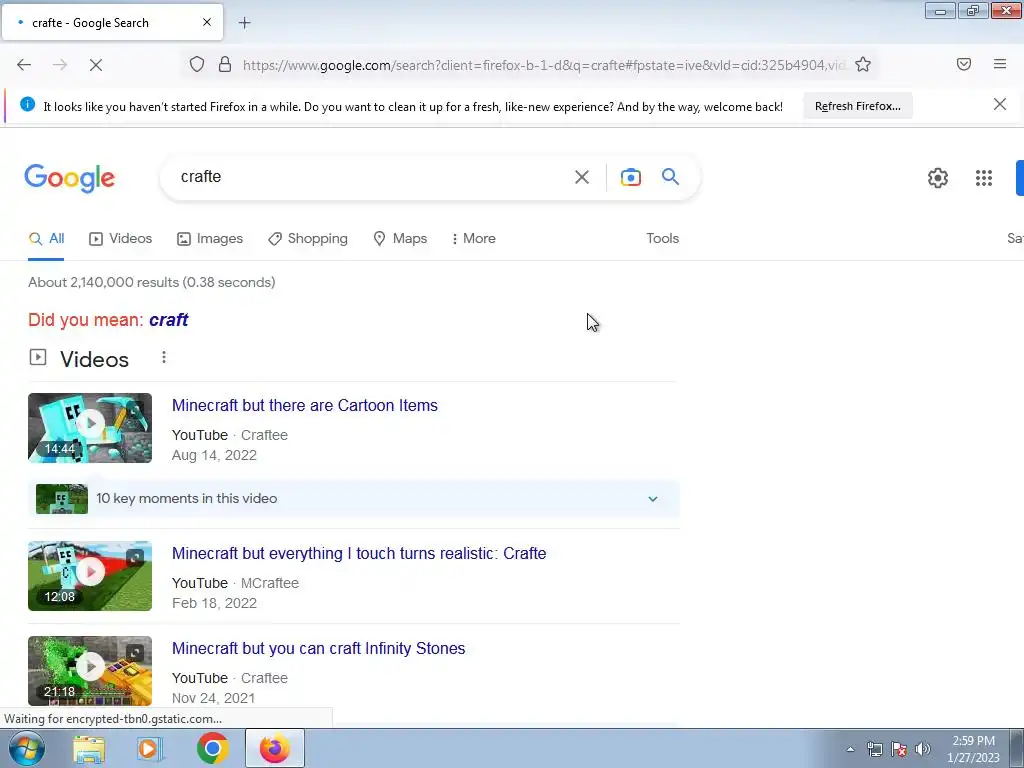Open network status tray icon
Screen dimensions: 1024x768
[874, 750]
